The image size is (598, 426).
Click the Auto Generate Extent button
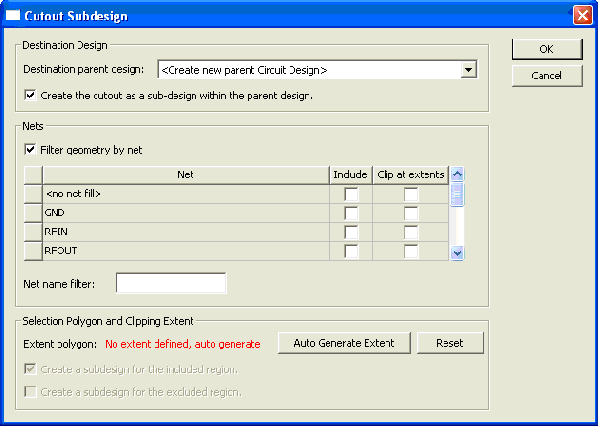coord(344,343)
